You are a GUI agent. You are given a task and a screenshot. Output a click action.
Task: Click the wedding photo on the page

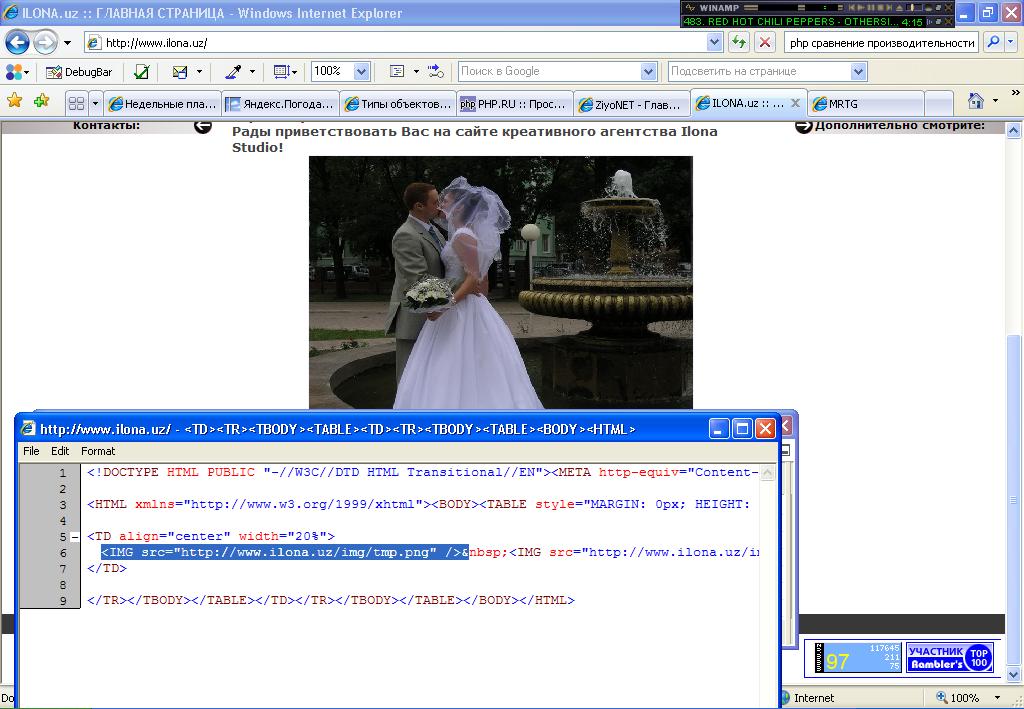point(500,282)
